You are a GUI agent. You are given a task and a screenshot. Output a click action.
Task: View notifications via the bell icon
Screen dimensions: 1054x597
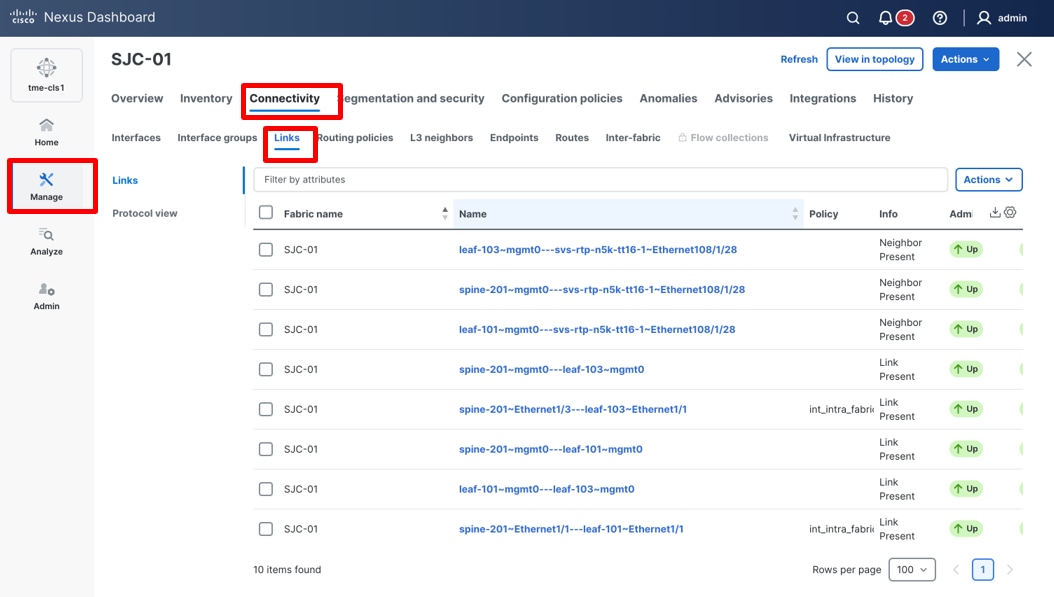[x=885, y=17]
